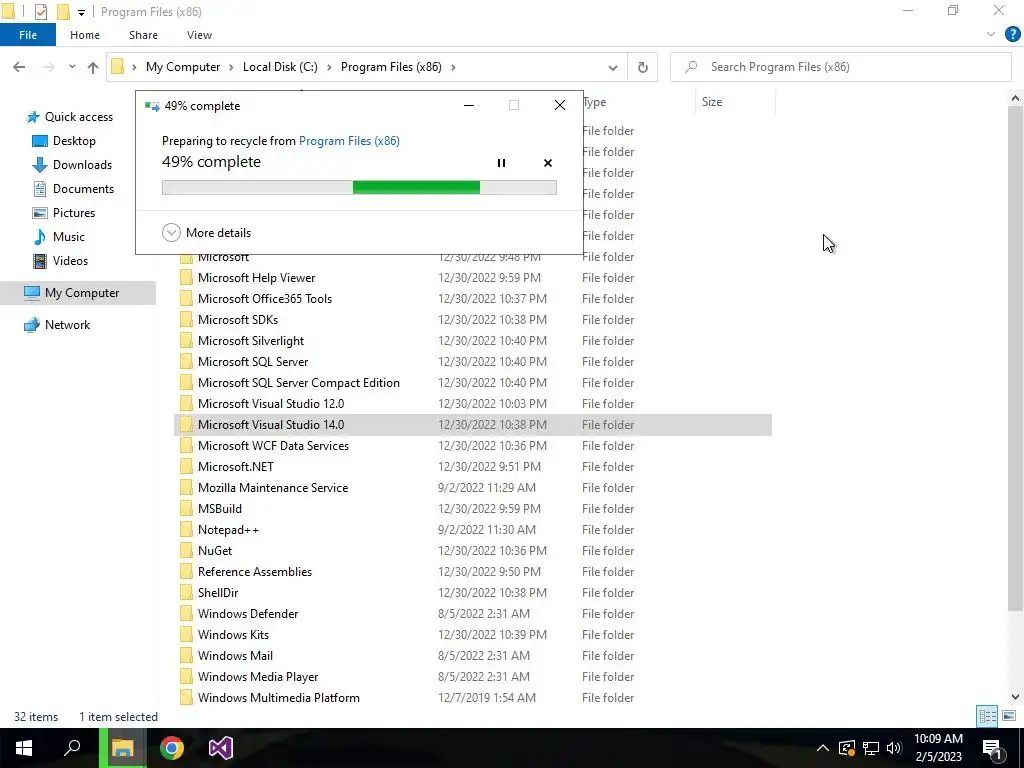The image size is (1024, 768).
Task: Cancel the recycle operation with X
Action: [x=548, y=163]
